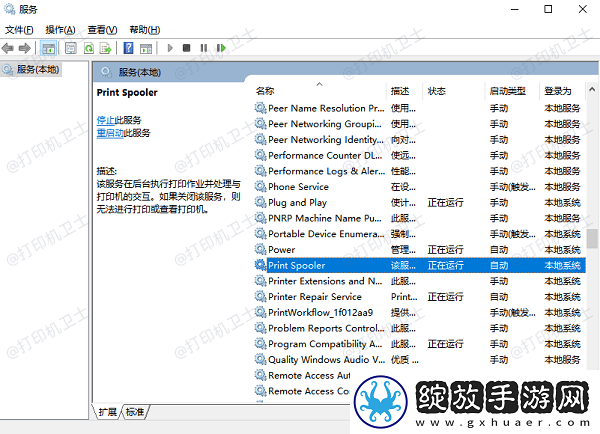Toggle the show/hide console tree icon
Screen dimensions: 600x434
(x=49, y=48)
